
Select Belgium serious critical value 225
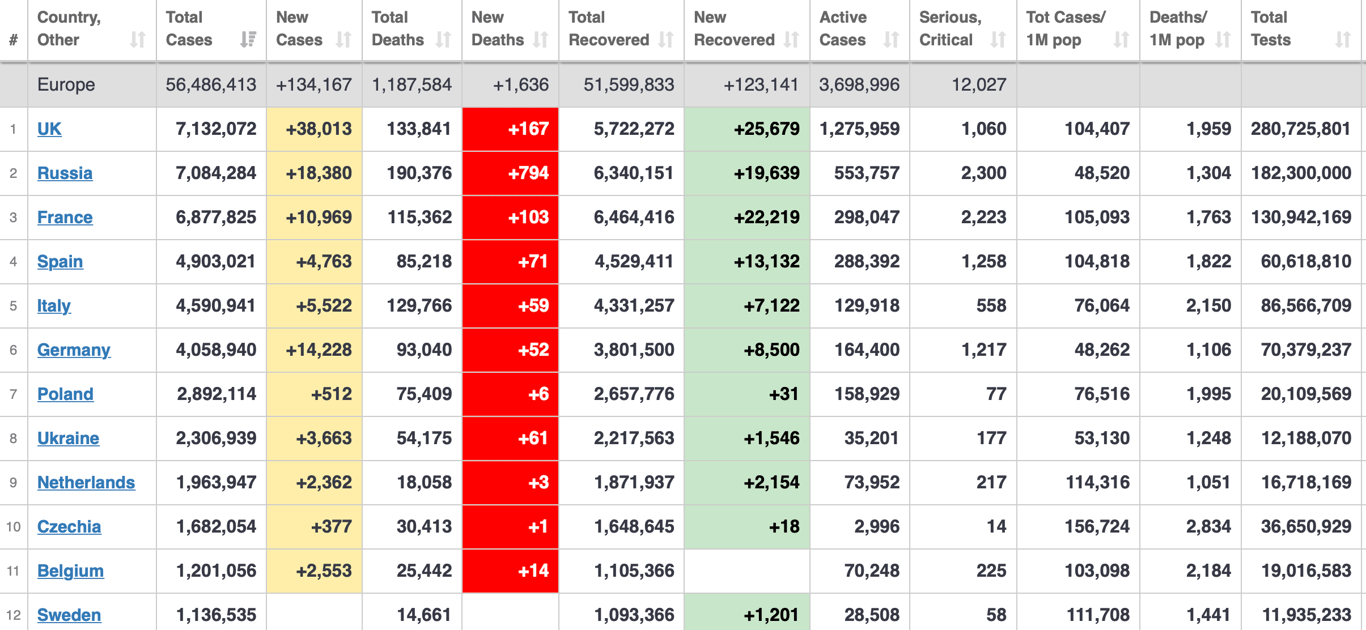pyautogui.click(x=991, y=570)
